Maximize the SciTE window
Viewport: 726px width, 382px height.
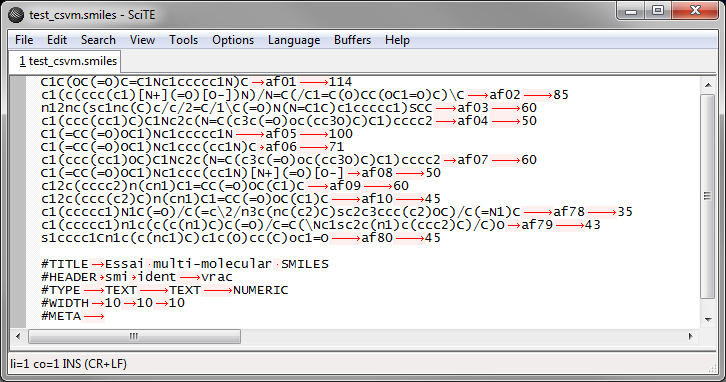click(x=658, y=11)
